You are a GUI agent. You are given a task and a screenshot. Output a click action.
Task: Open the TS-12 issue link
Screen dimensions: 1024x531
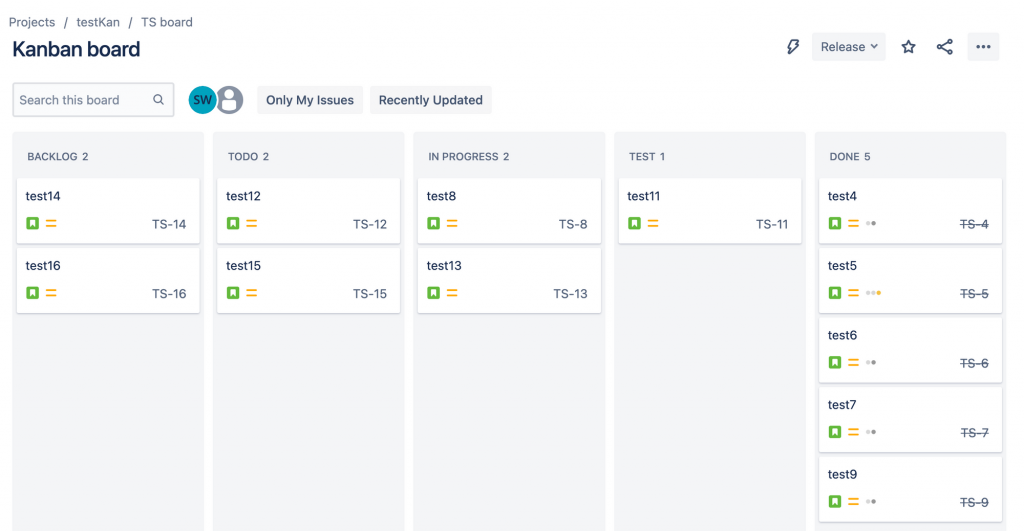tap(369, 224)
